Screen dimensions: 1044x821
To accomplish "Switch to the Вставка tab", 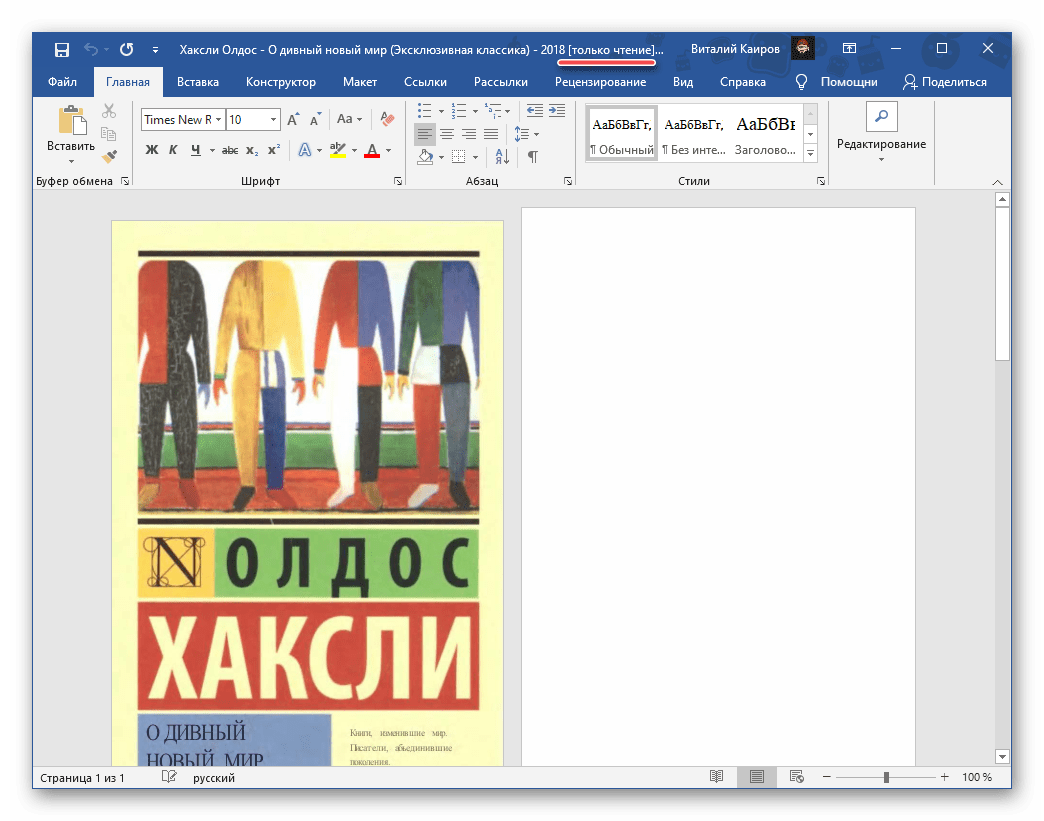I will (198, 82).
